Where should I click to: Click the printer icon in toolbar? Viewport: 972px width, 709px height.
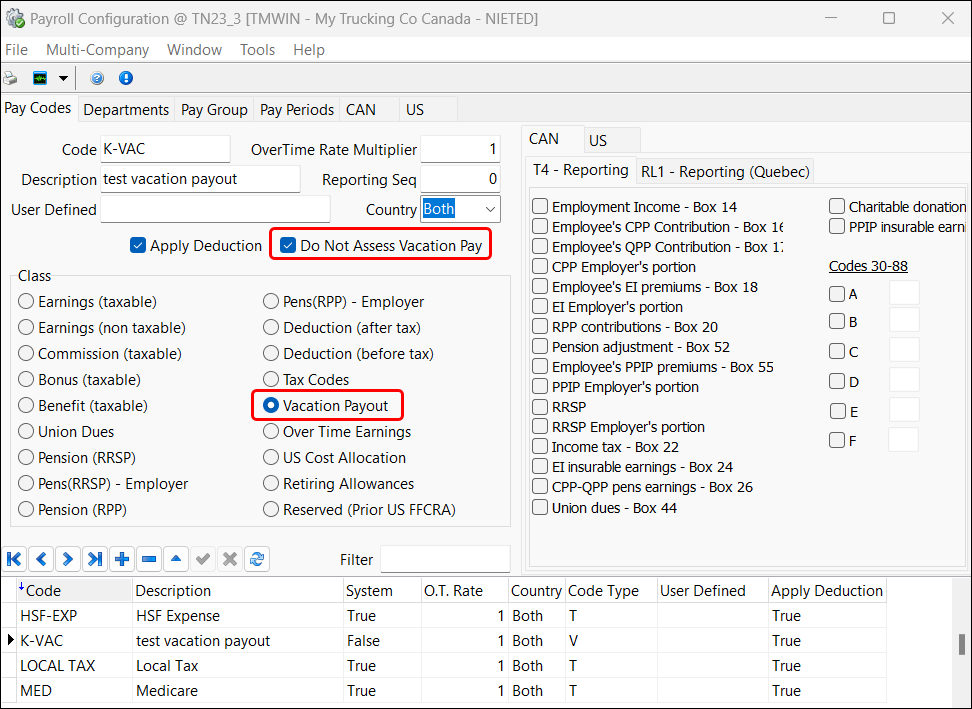(11, 78)
